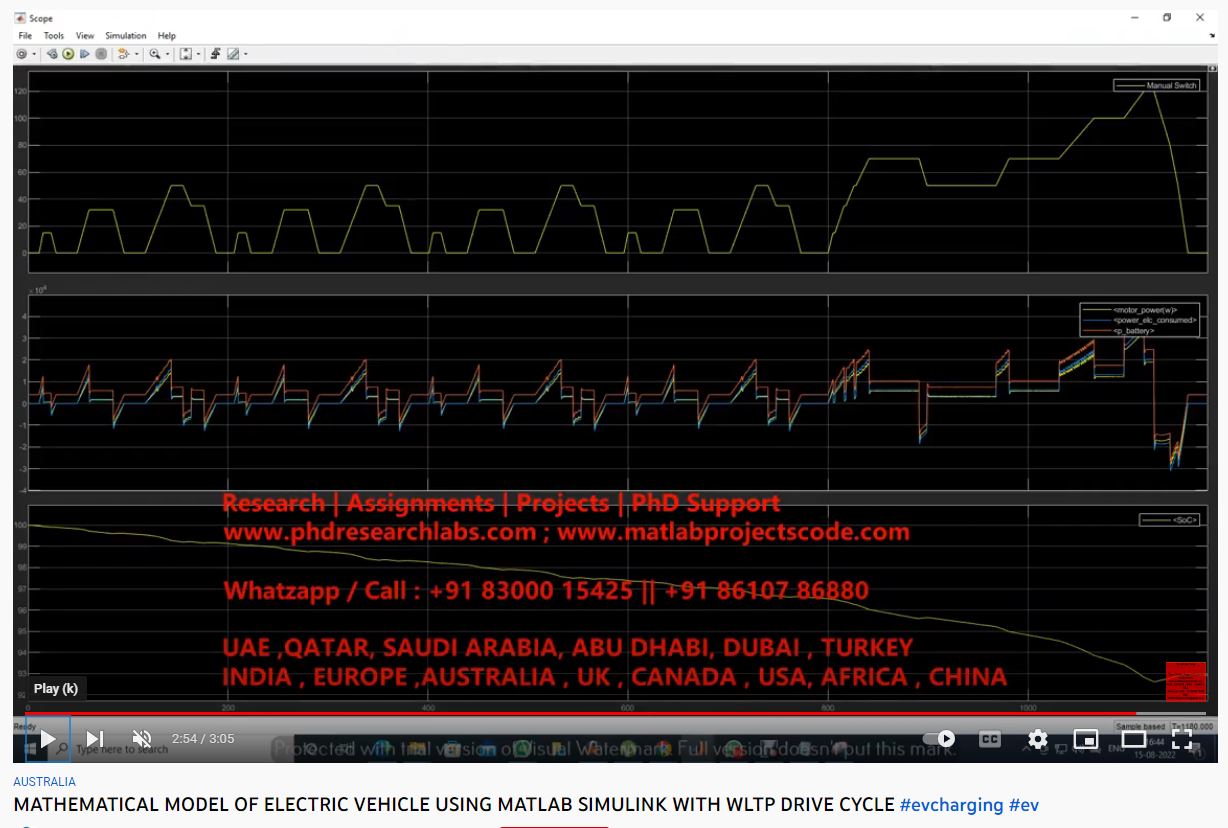Viewport: 1228px width, 828px height.
Task: Select the zoom magnifier tool
Action: pos(155,54)
